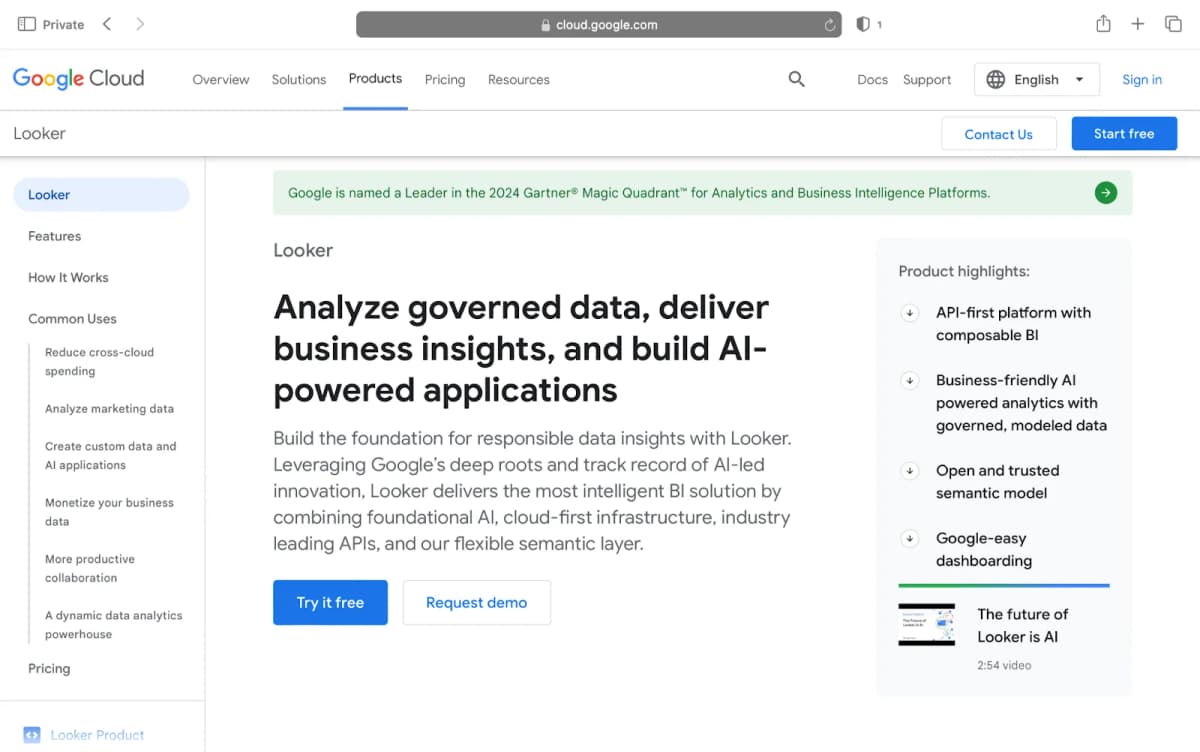Open More productive collaboration sidebar link
This screenshot has width=1200, height=752.
(90, 569)
